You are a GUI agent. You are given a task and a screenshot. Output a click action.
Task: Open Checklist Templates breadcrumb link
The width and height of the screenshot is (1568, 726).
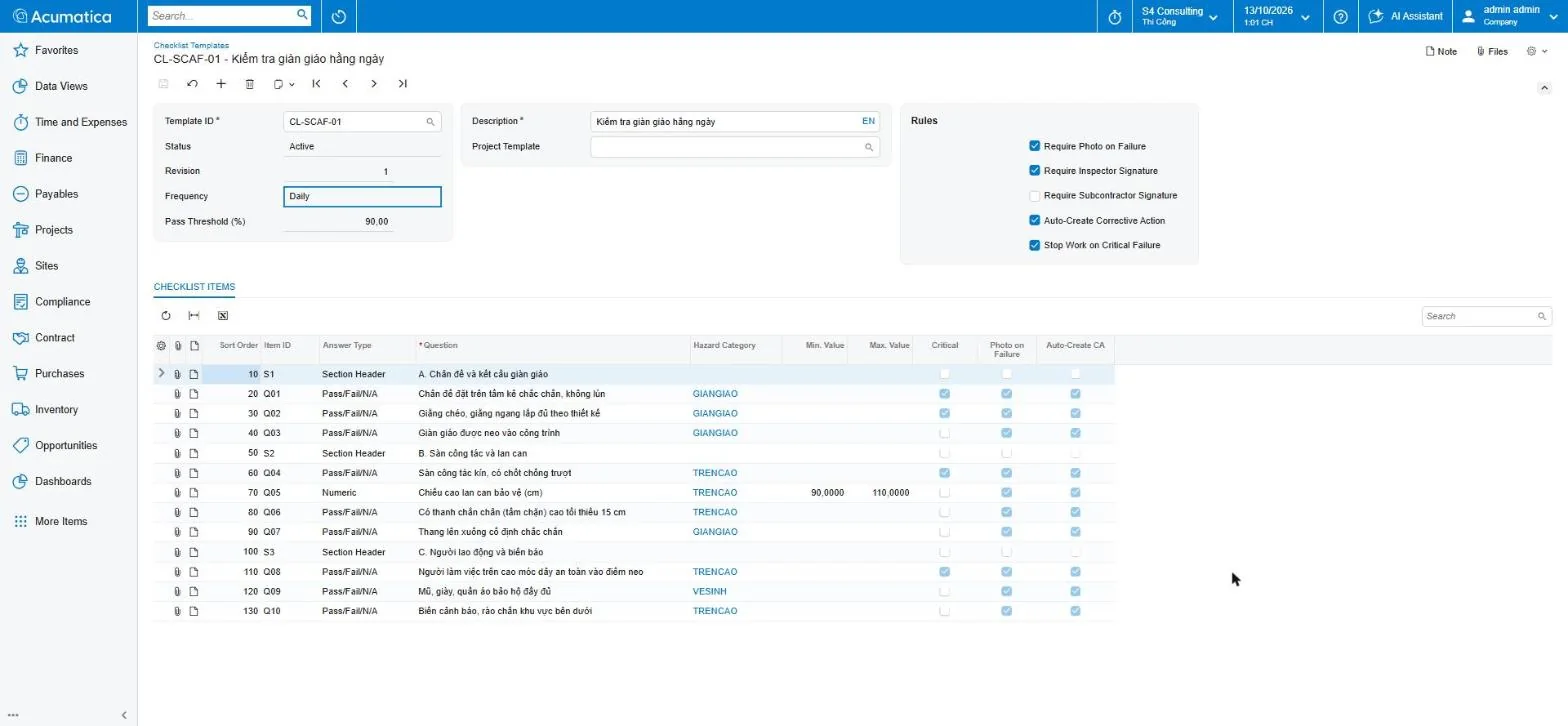coord(191,45)
